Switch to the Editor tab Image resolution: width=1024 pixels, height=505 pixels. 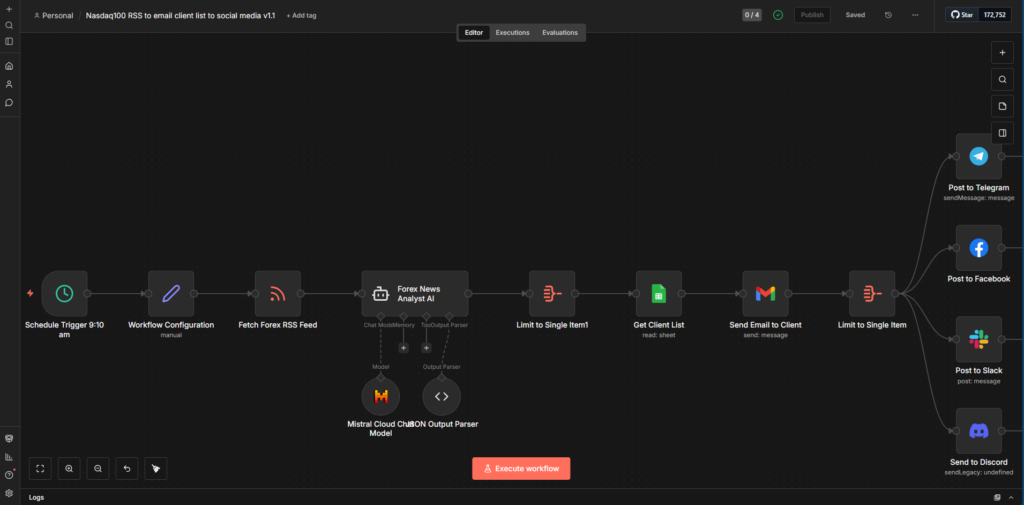point(473,33)
